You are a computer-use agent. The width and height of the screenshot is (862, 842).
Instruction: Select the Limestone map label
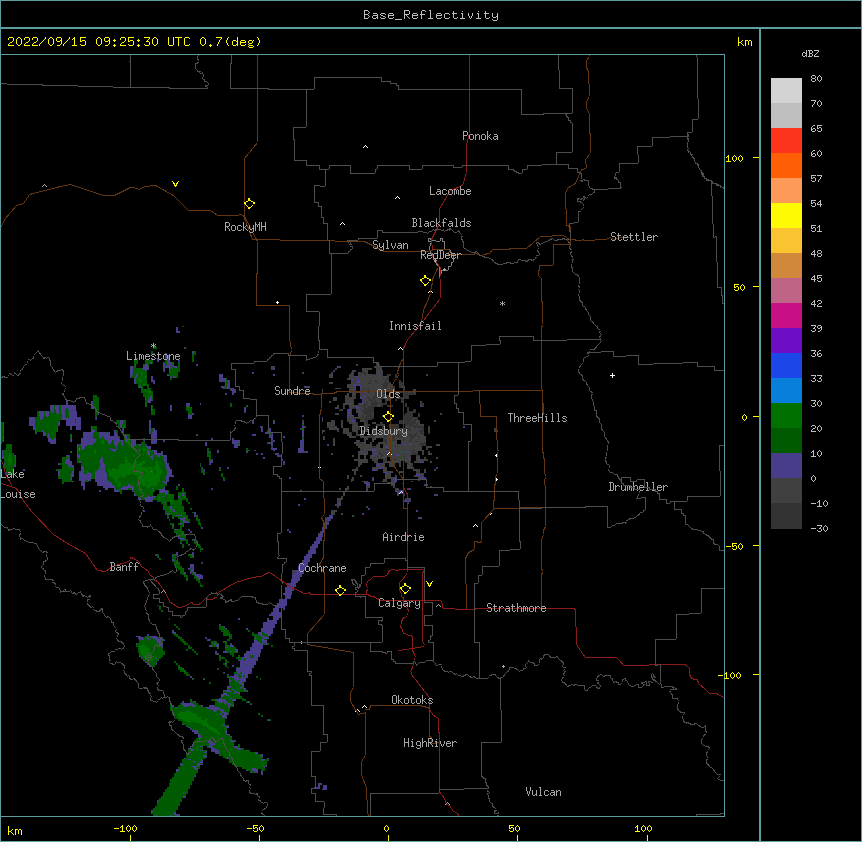pos(153,356)
